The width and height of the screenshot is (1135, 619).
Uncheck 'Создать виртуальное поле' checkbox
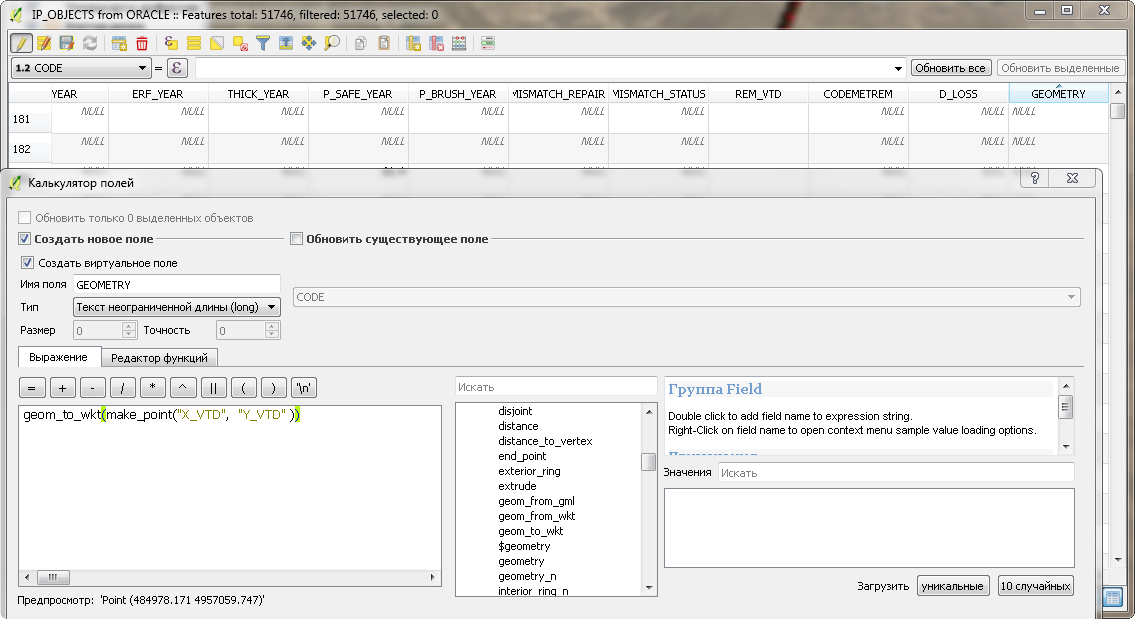click(28, 263)
